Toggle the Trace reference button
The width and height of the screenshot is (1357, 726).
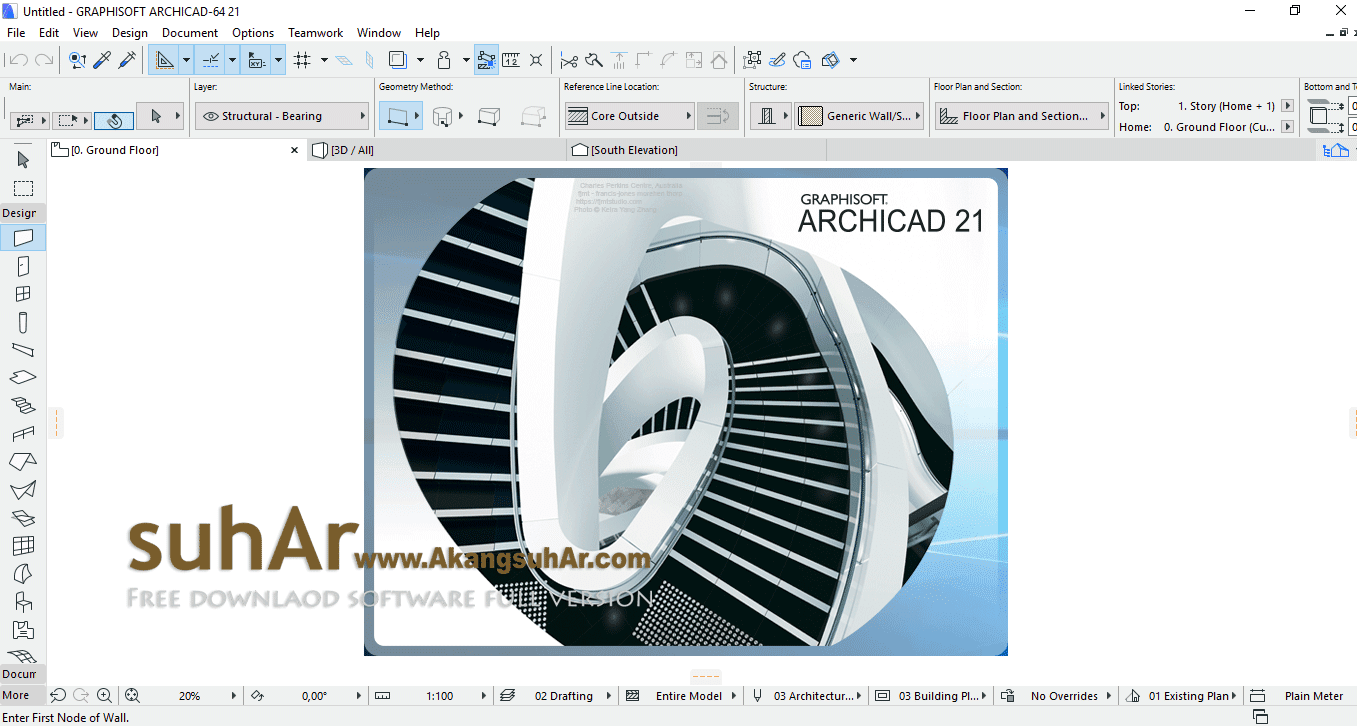tap(398, 60)
